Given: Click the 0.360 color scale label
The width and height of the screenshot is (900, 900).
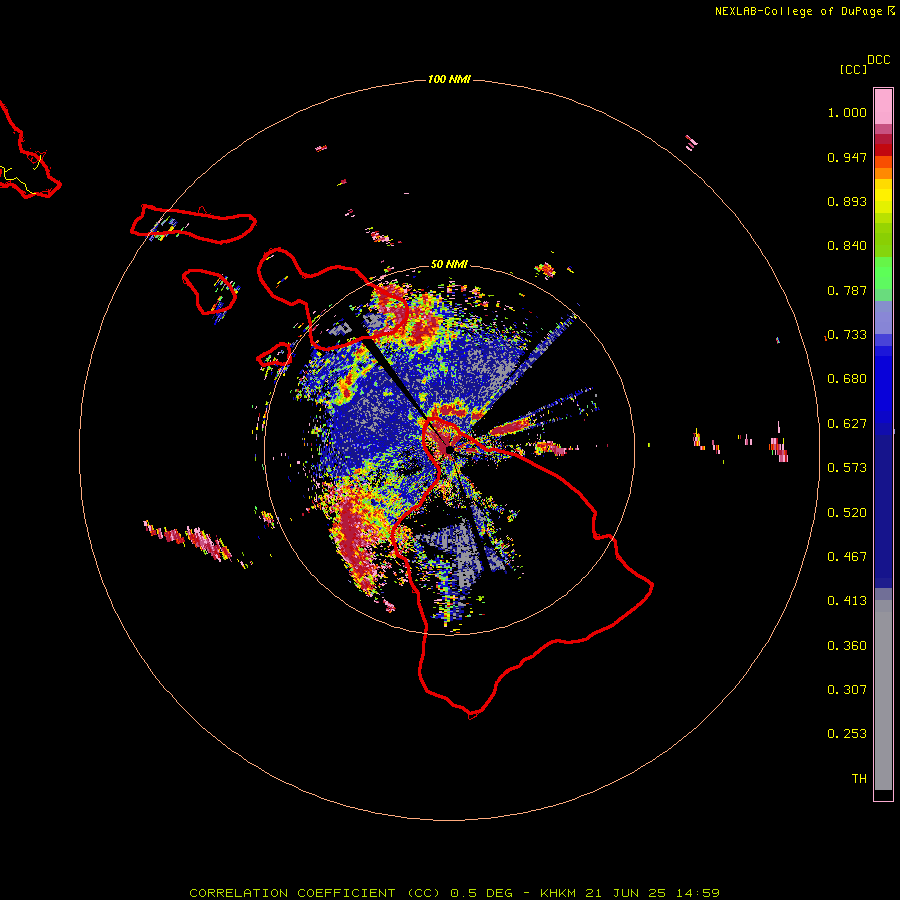Looking at the screenshot, I should pos(847,646).
